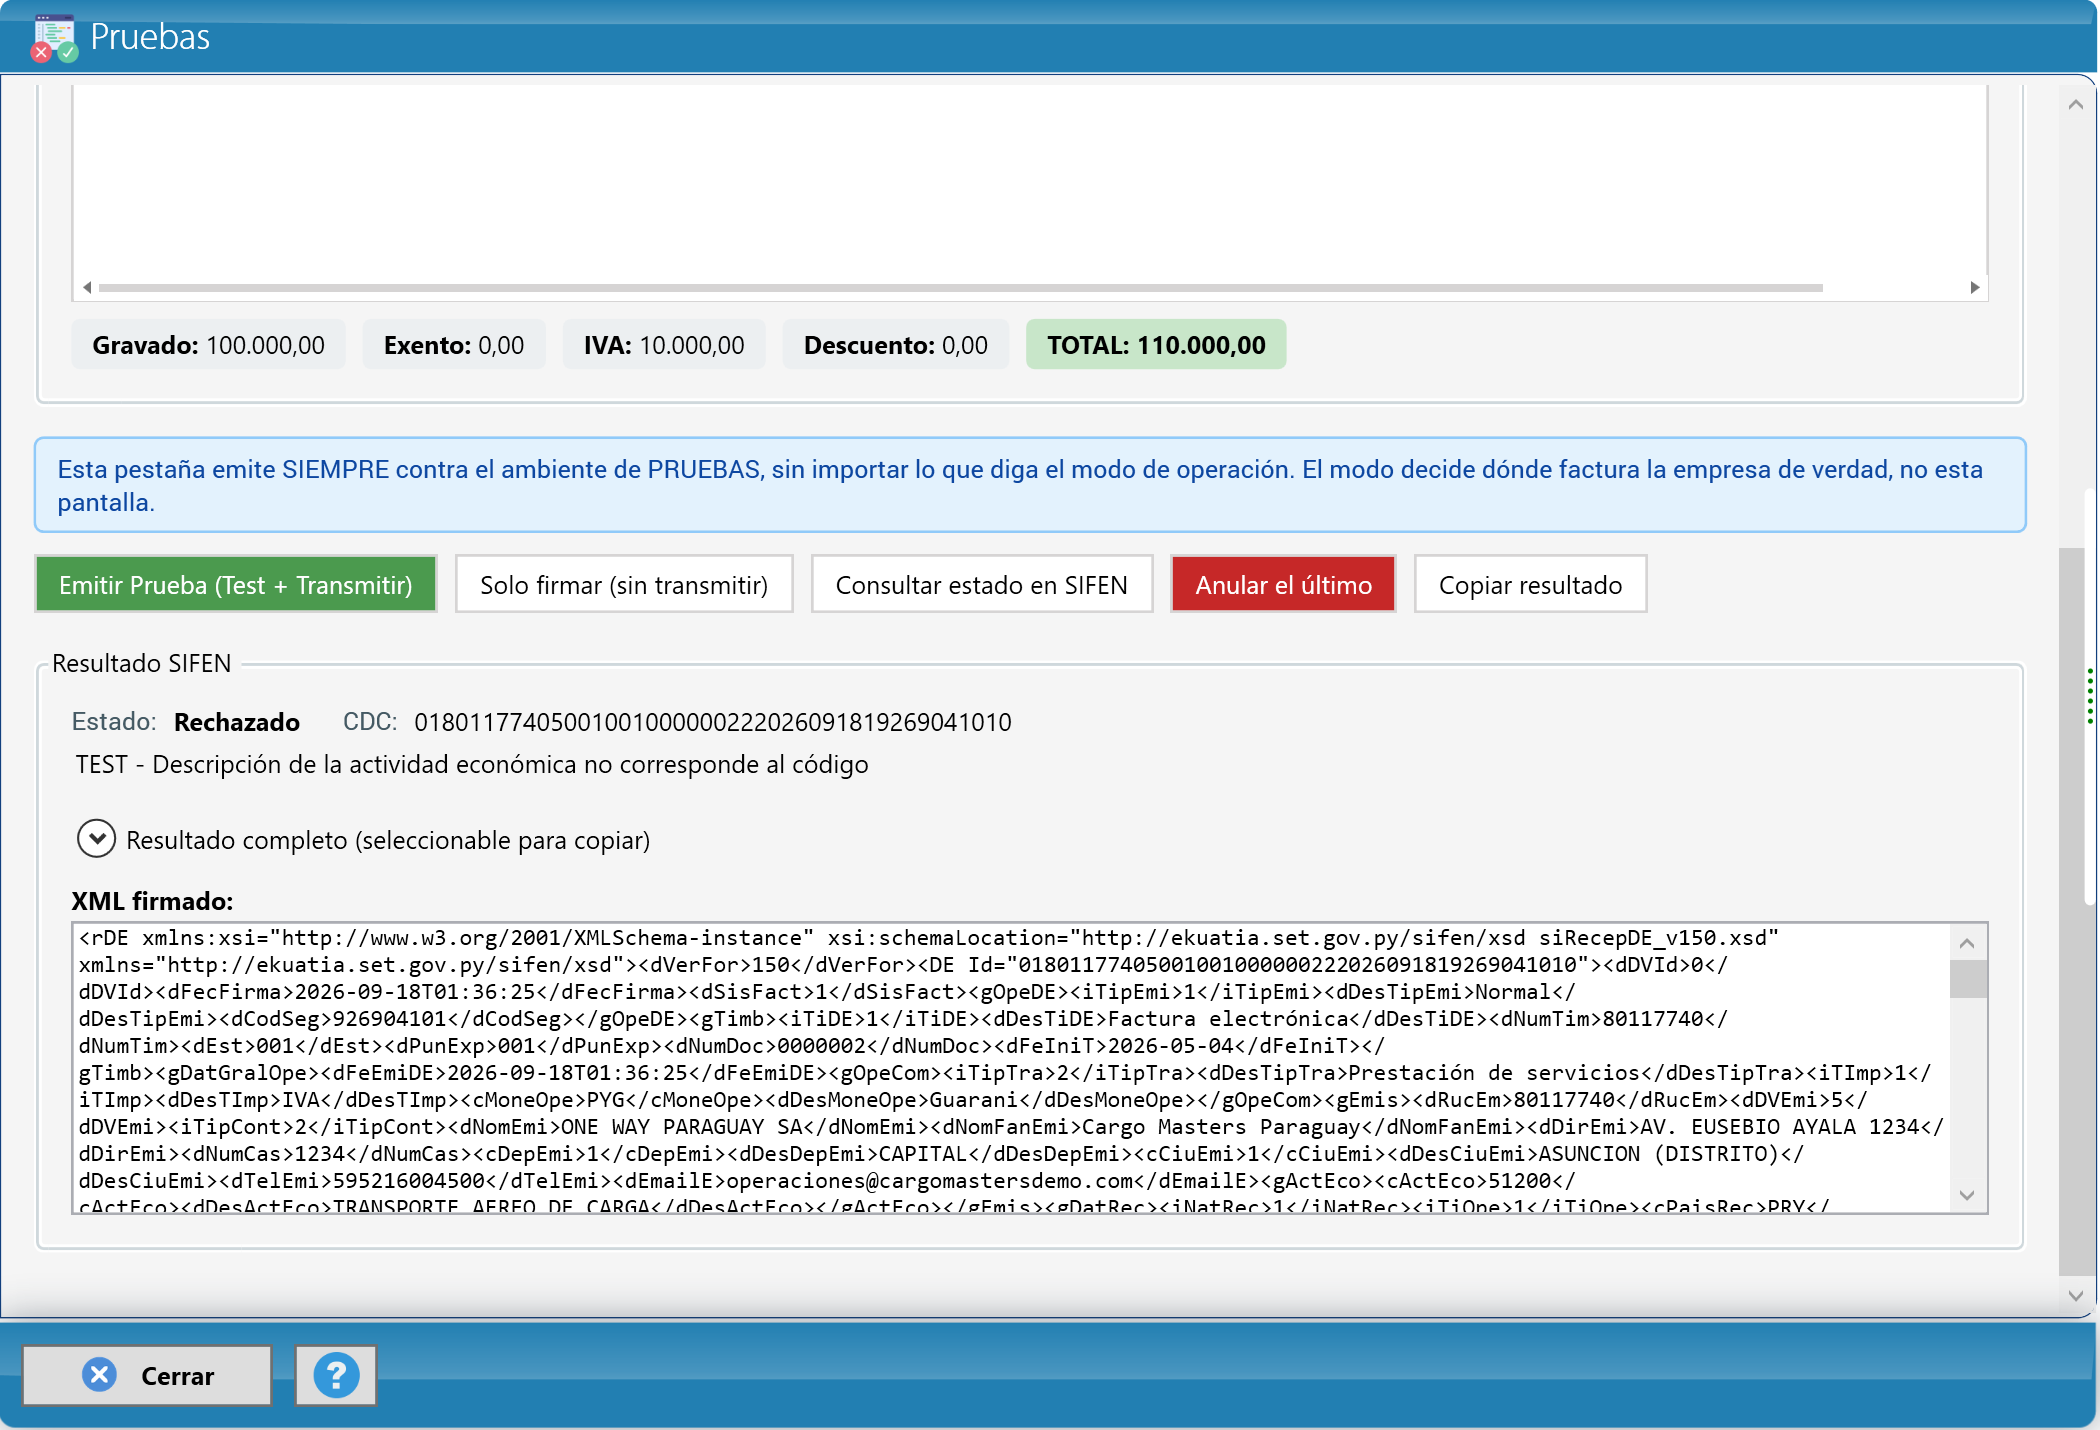Click the blue PRUEBAS environment notice
This screenshot has width=2100, height=1430.
pos(1030,485)
